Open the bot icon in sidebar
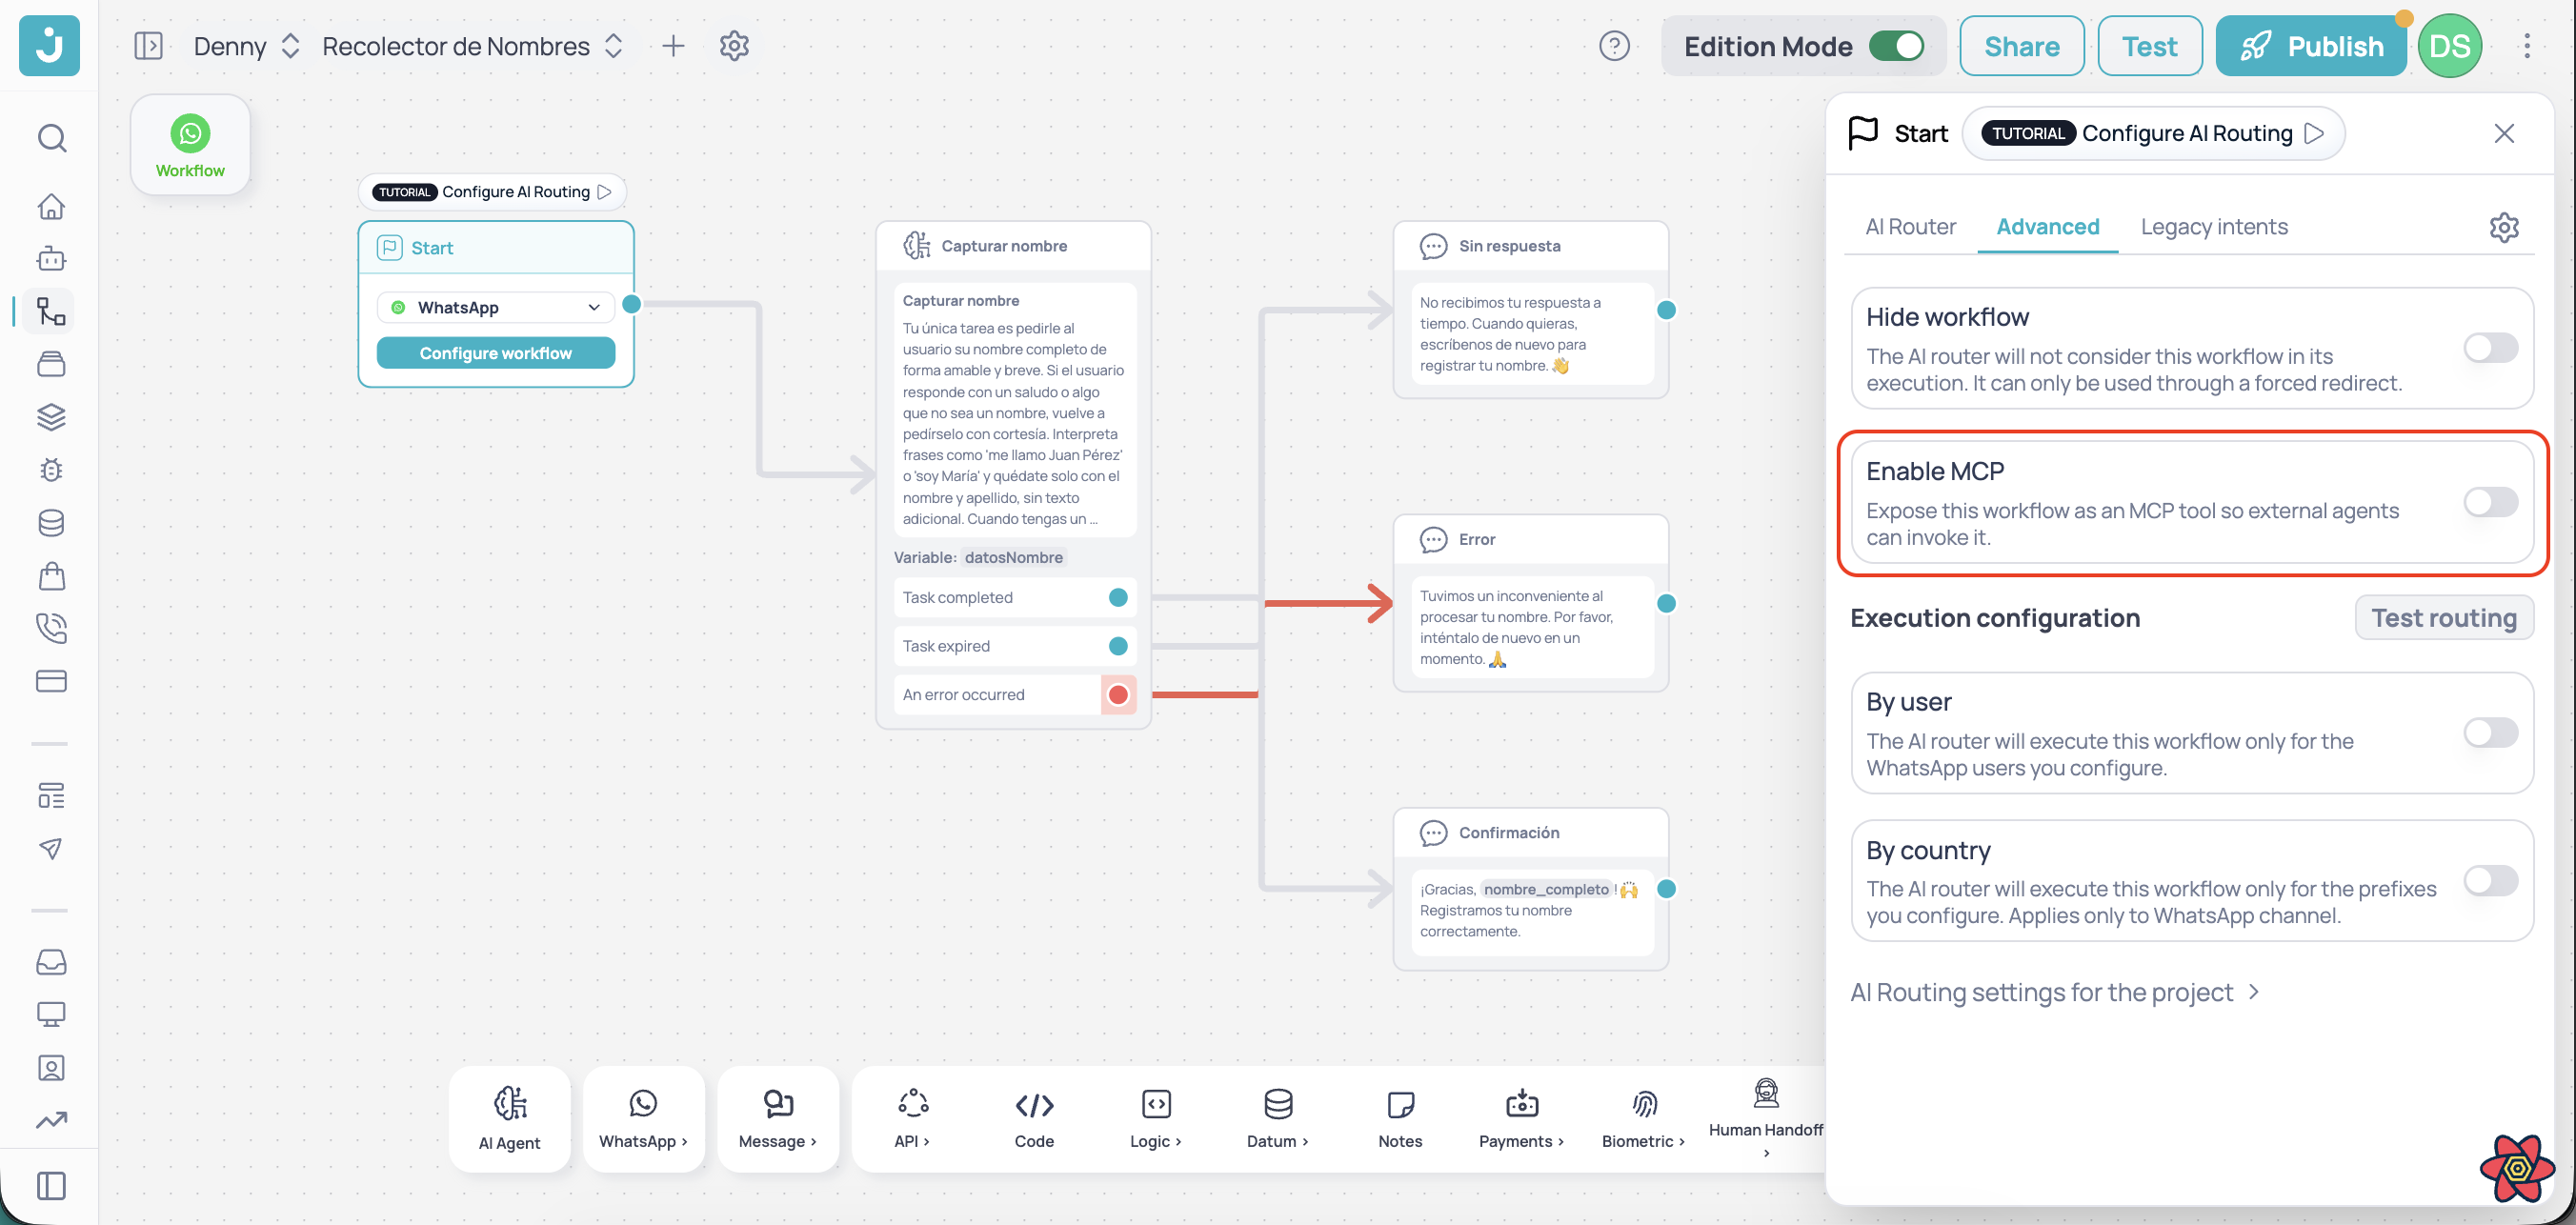Screen dimensions: 2576x1225 pyautogui.click(x=52, y=259)
